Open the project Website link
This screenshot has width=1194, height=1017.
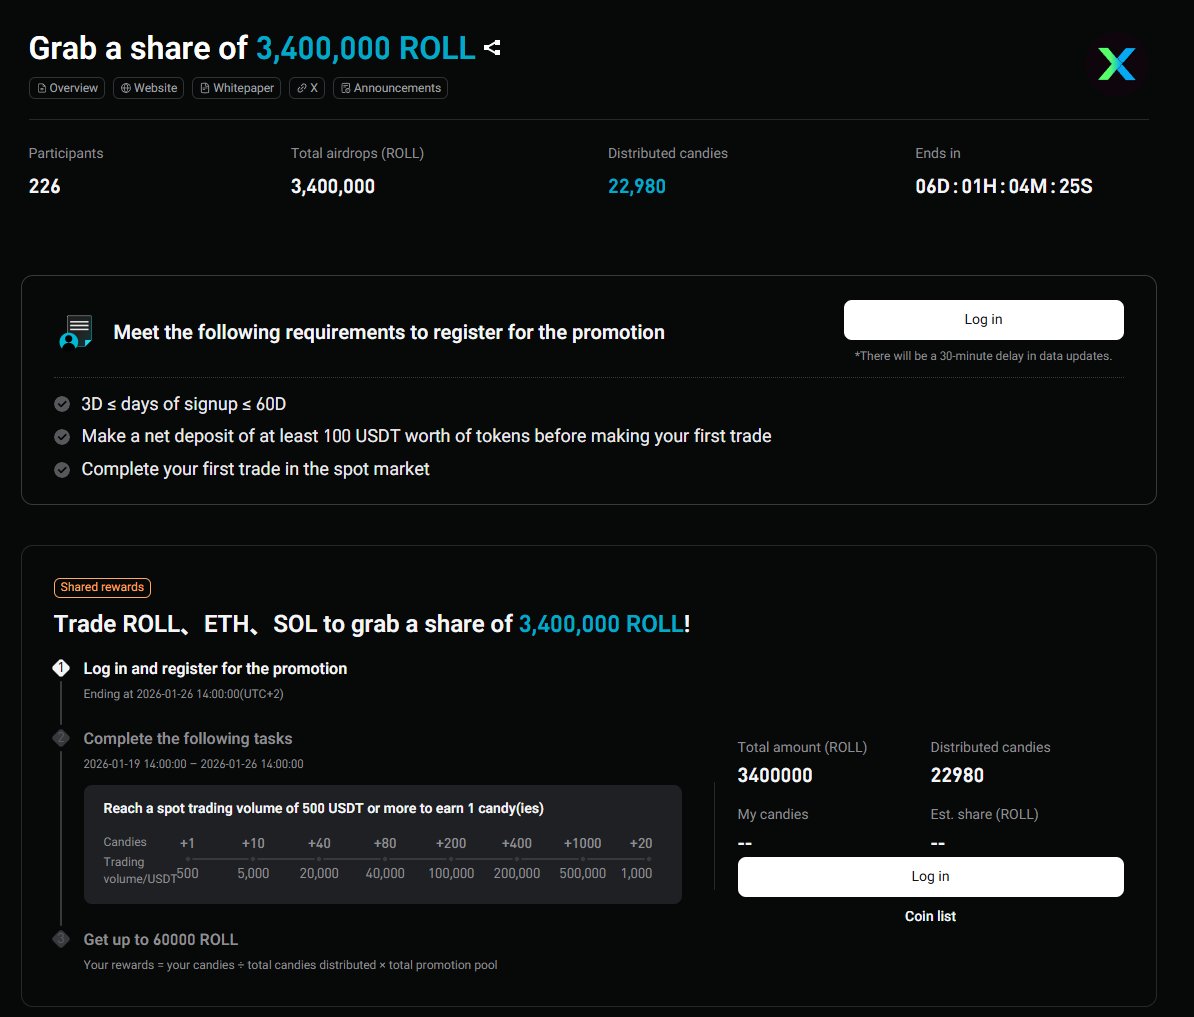point(148,88)
